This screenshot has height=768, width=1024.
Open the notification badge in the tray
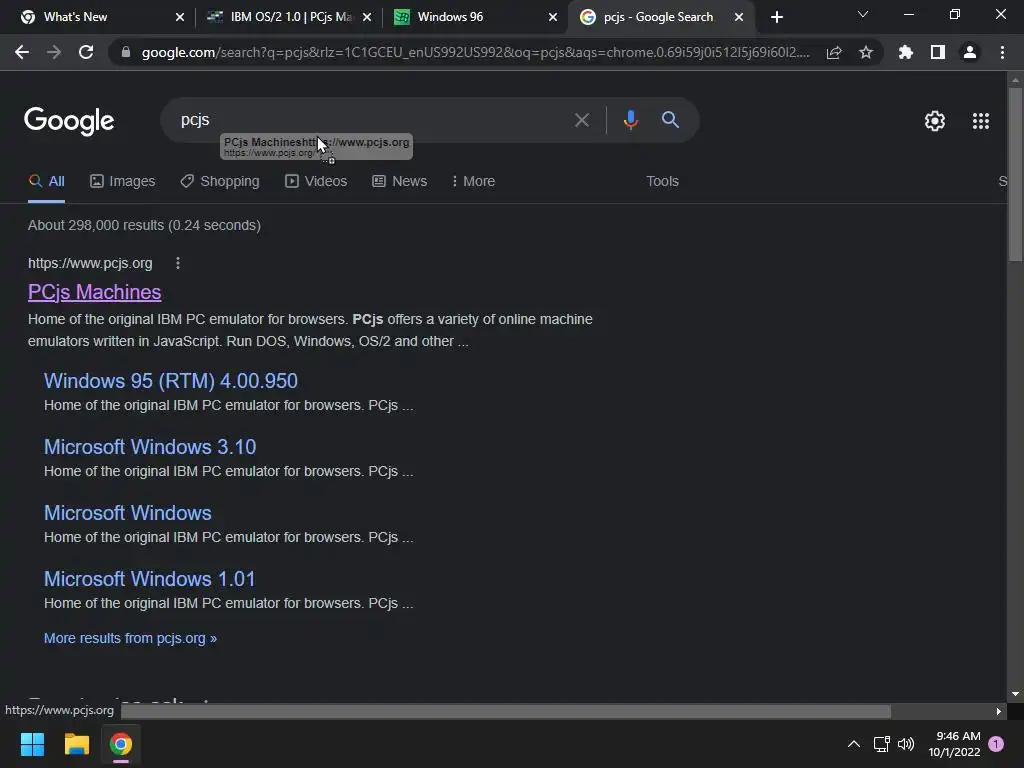tap(995, 744)
